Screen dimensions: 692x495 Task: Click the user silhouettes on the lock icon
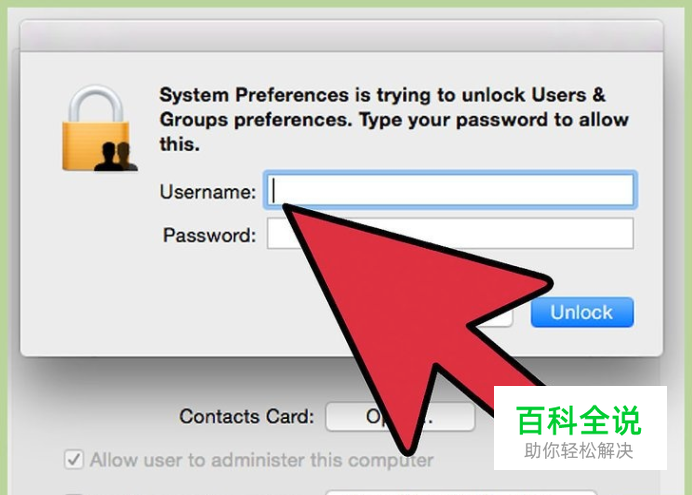116,157
